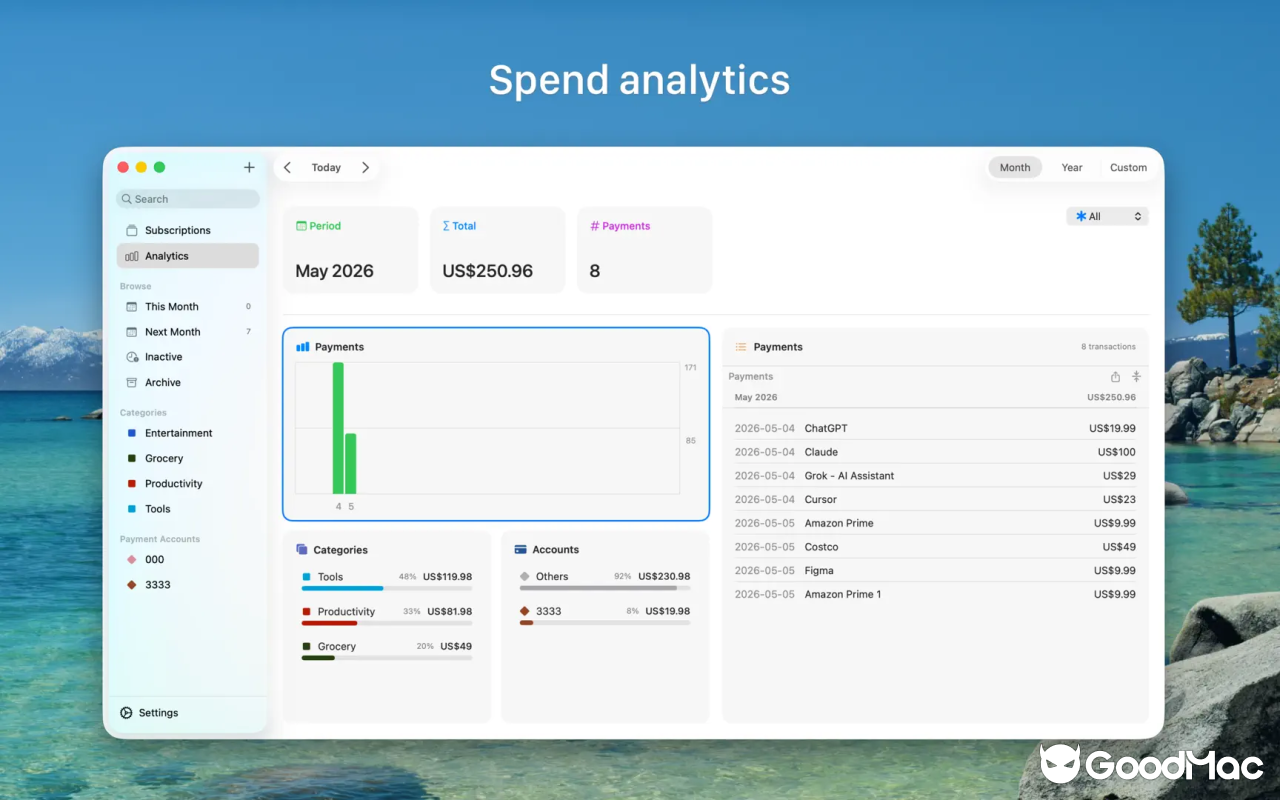
Task: Click the Tools row in Categories panel
Action: pyautogui.click(x=387, y=581)
